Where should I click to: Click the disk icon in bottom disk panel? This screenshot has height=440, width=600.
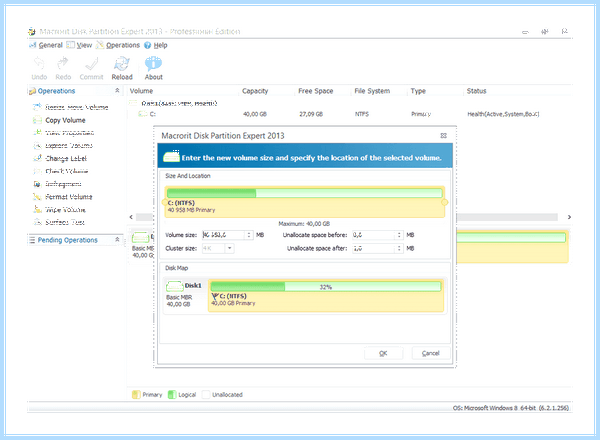[x=140, y=238]
